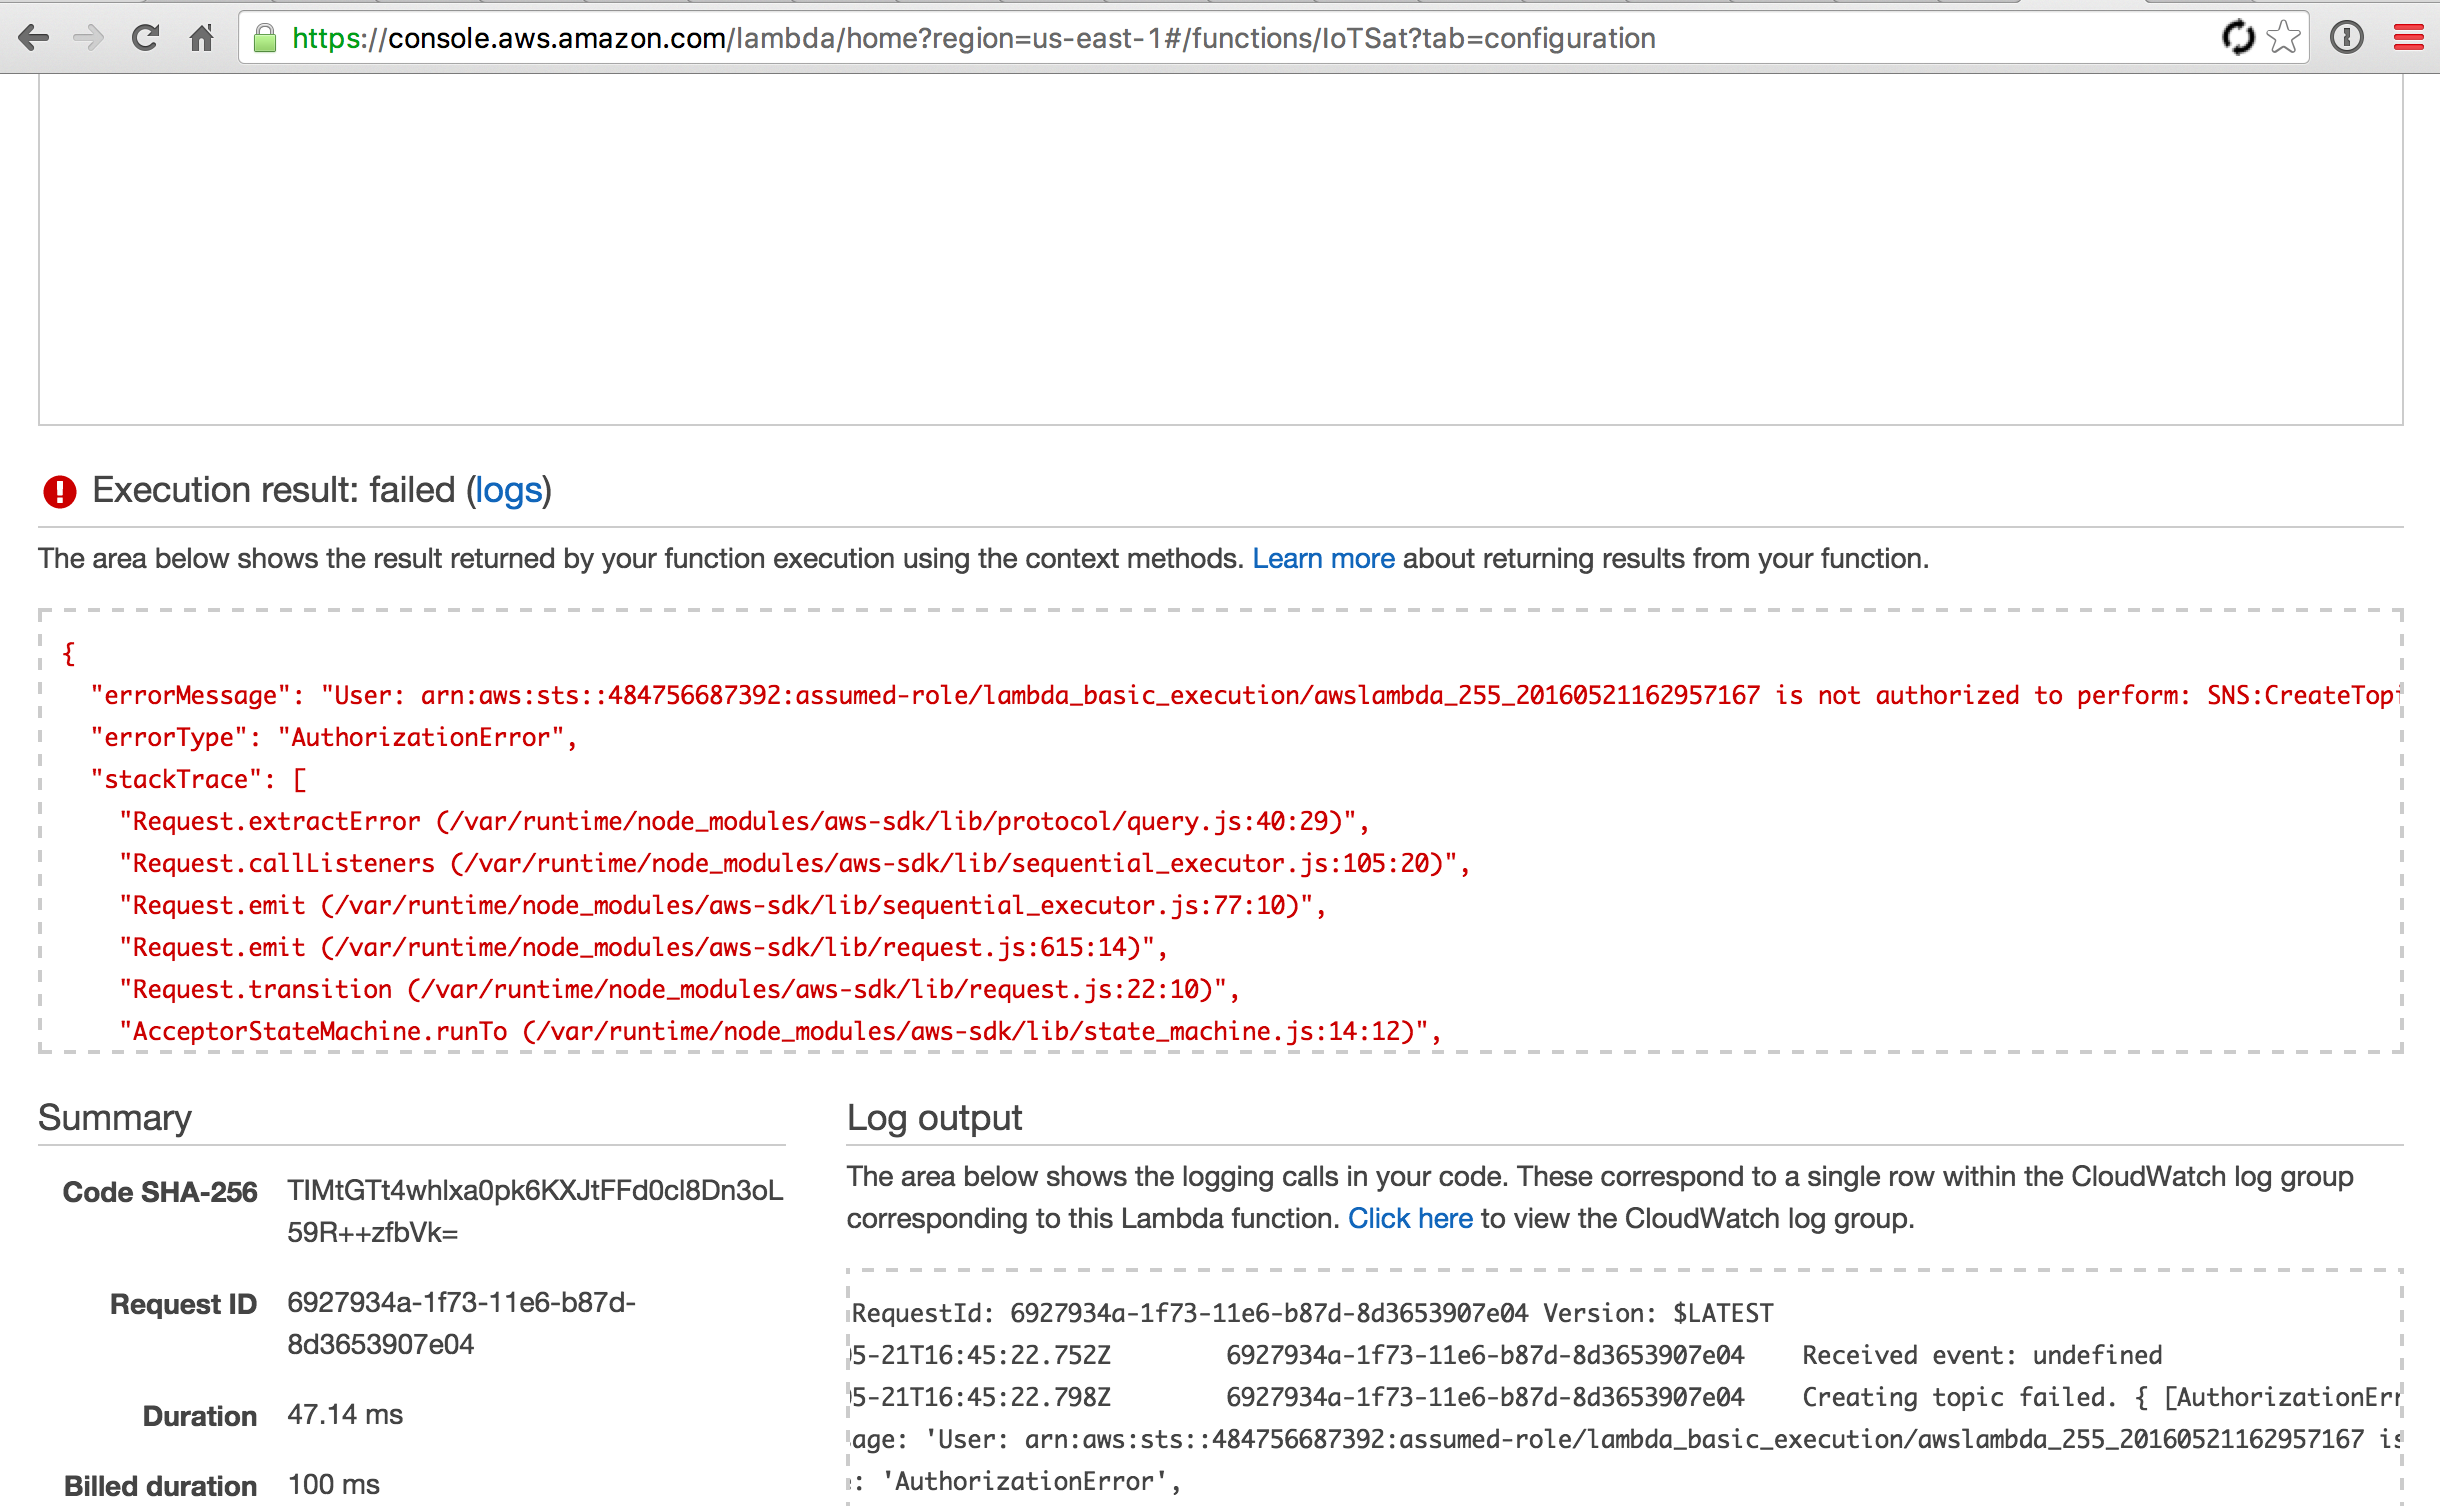Open the logs link in Execution result
Image resolution: width=2440 pixels, height=1506 pixels.
[508, 490]
